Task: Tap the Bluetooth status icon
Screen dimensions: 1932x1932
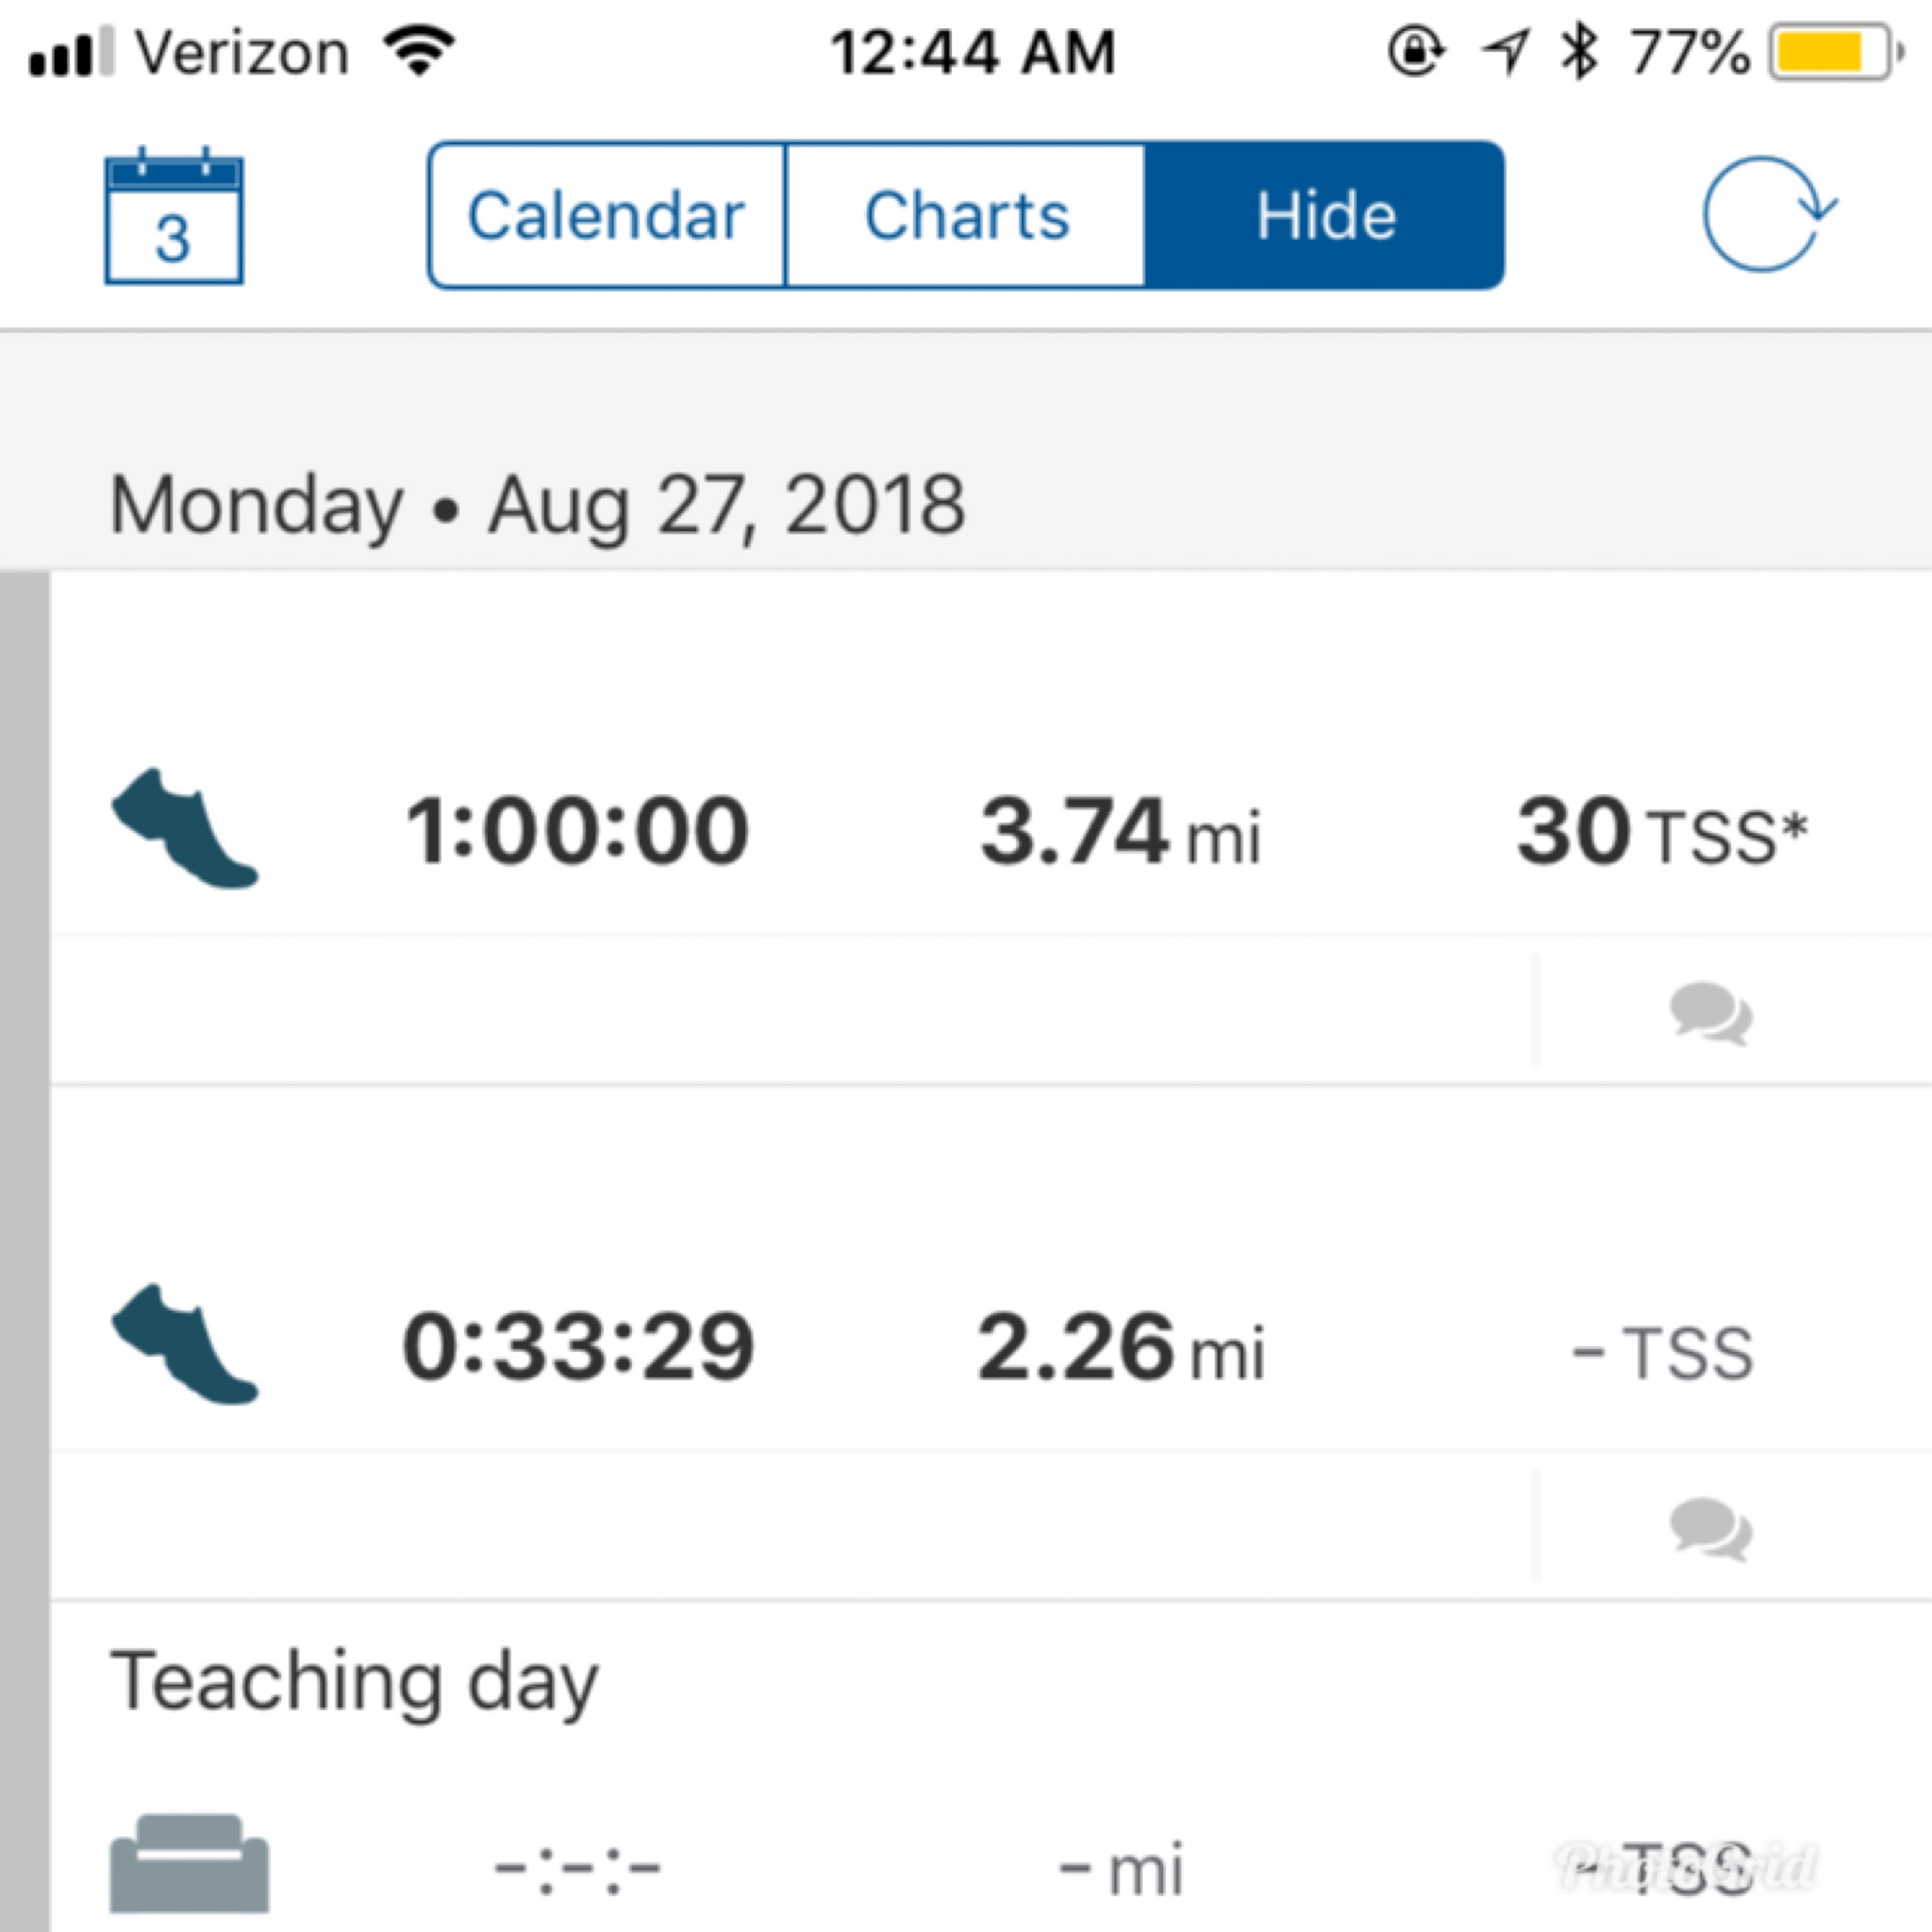Action: 1578,52
